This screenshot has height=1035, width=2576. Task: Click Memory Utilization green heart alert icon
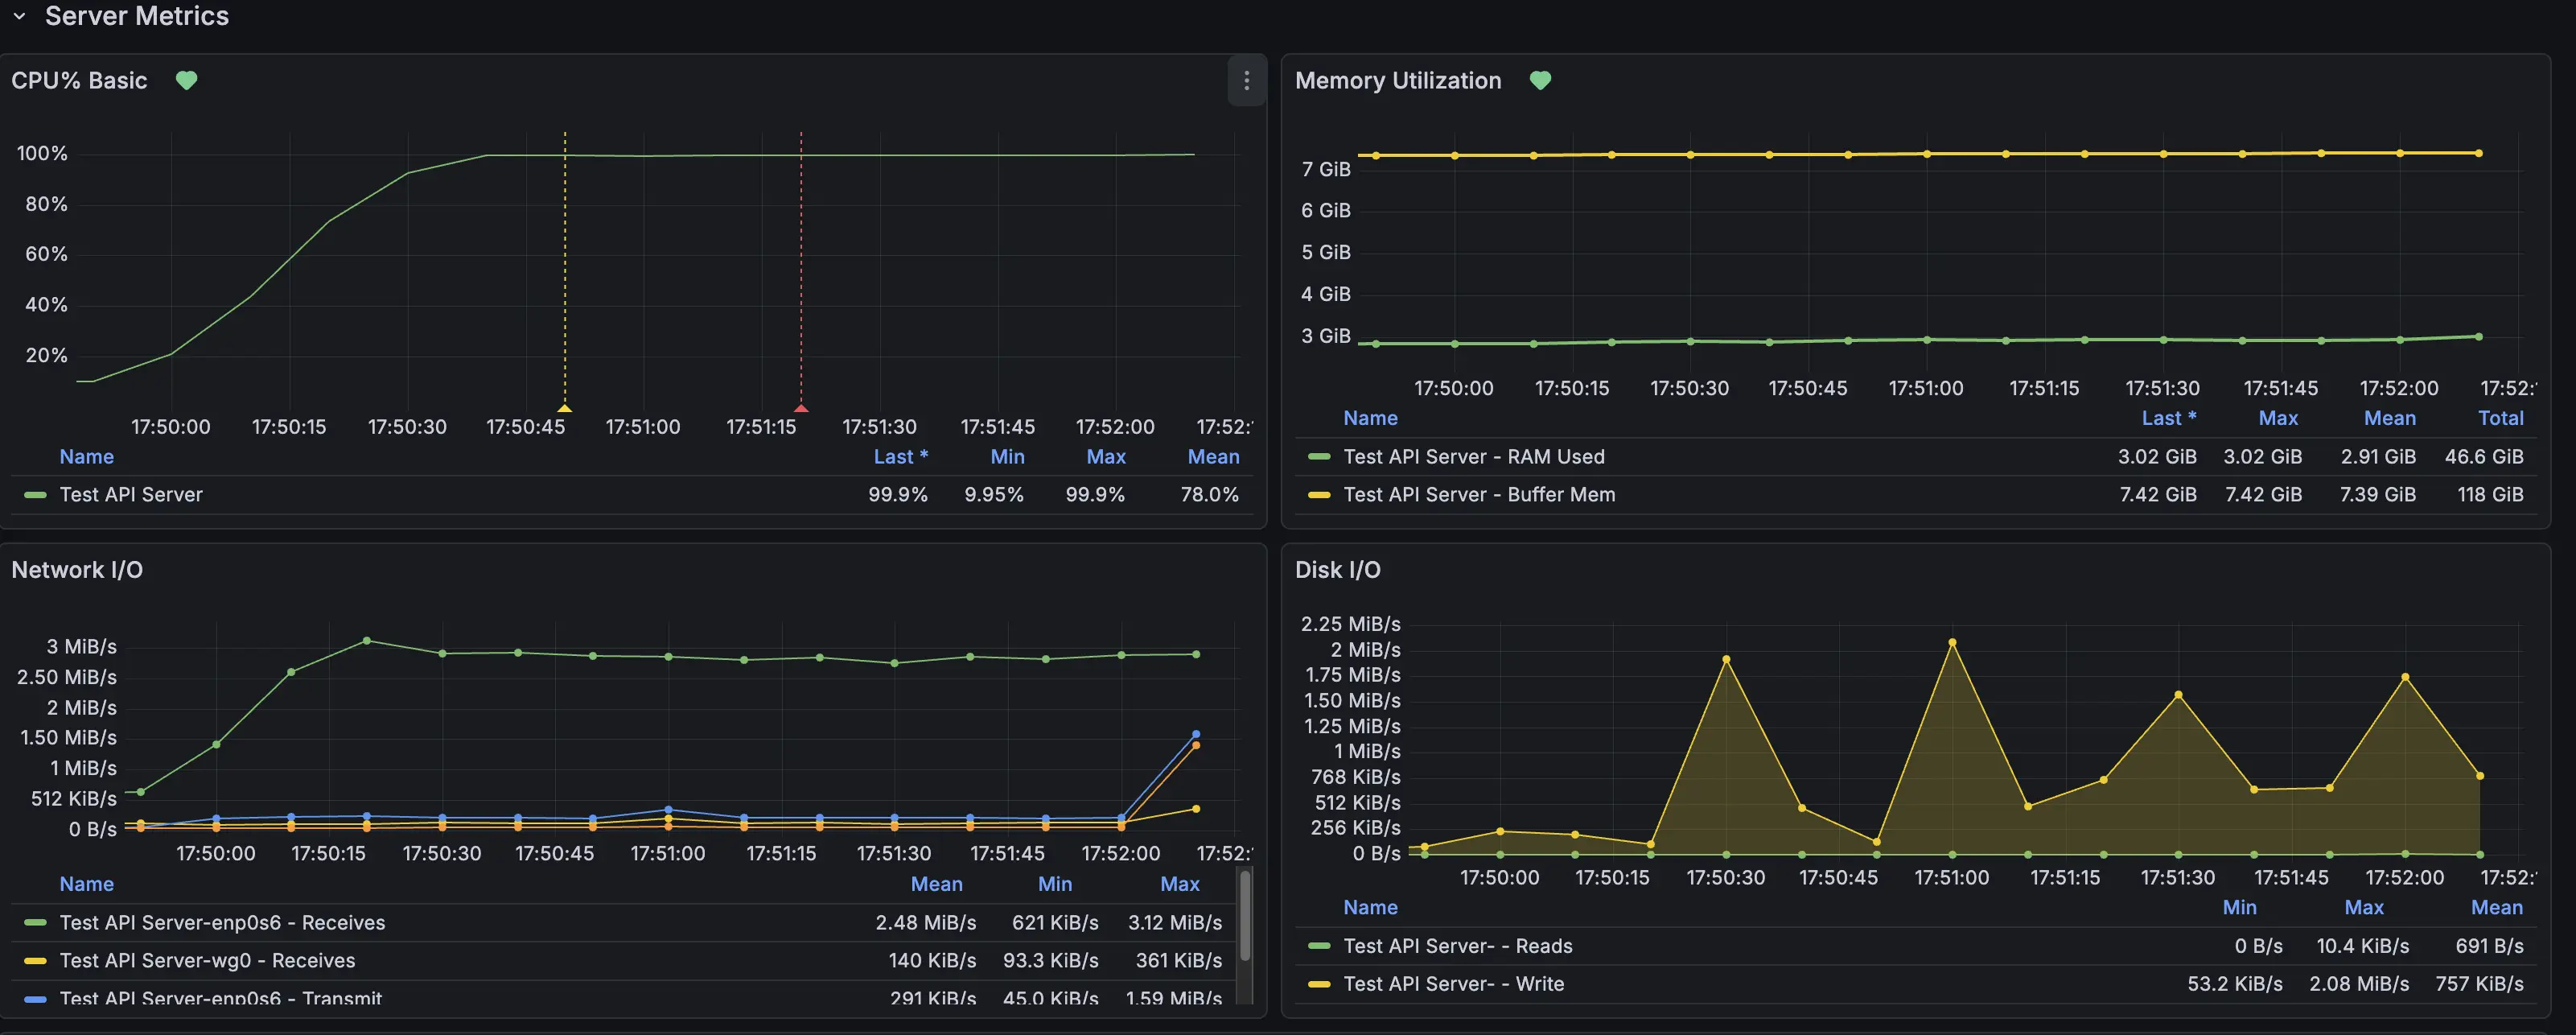[x=1540, y=80]
